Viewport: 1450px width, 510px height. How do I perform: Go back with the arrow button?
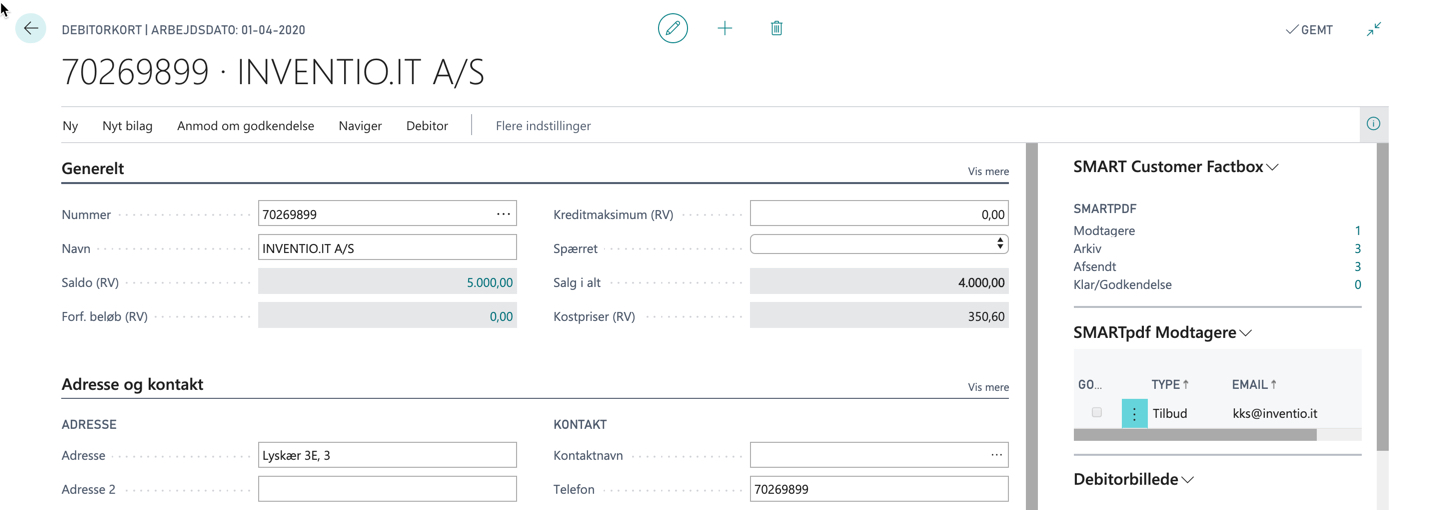pos(31,29)
